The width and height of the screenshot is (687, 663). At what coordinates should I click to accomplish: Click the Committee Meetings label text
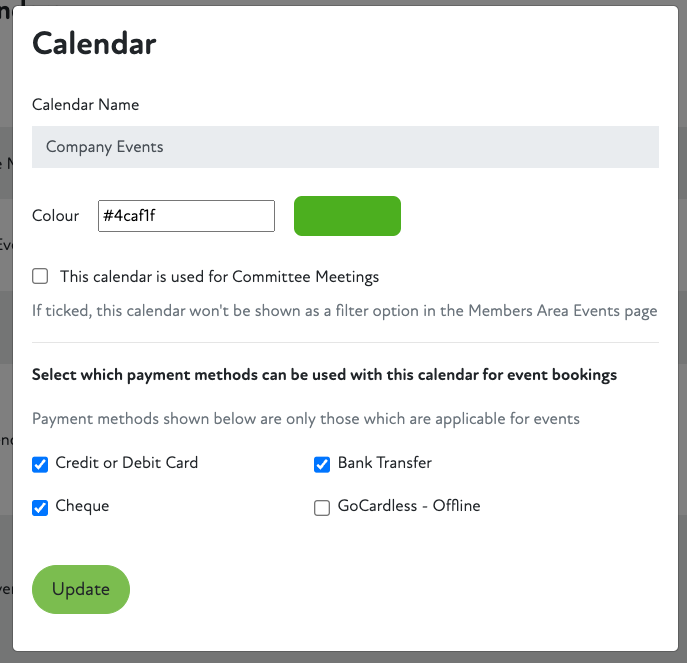(x=219, y=276)
